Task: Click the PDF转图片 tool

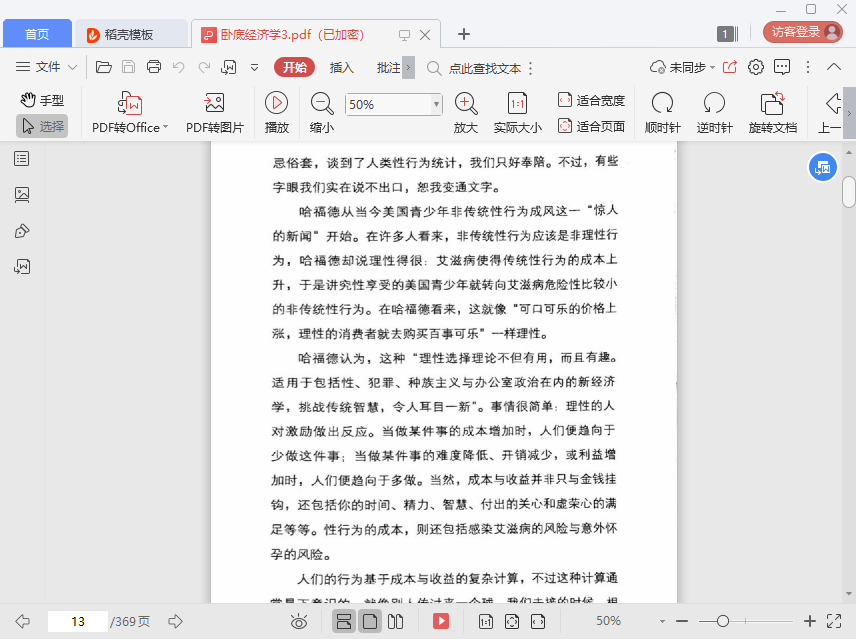Action: pos(215,112)
